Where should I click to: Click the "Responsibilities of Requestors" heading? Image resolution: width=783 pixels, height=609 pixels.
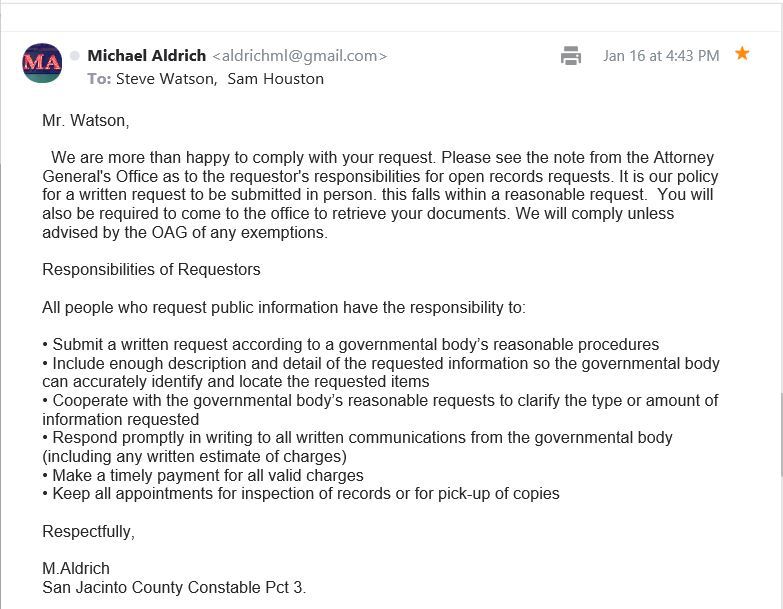[151, 270]
